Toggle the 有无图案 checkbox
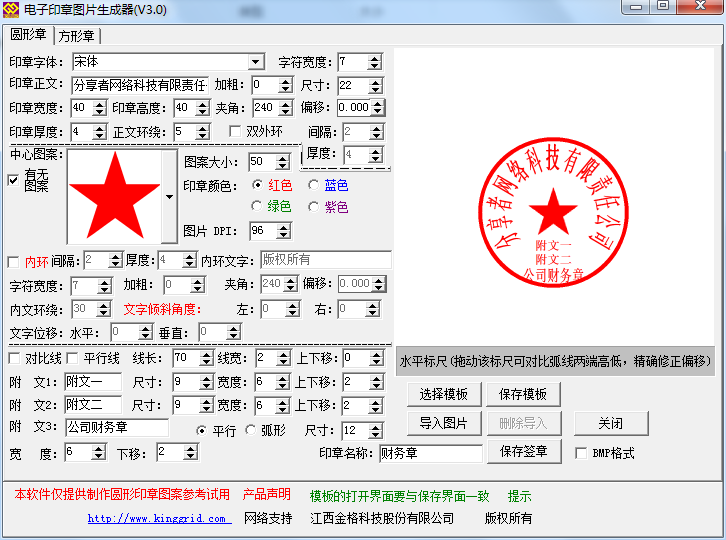The height and width of the screenshot is (540, 726). (13, 180)
